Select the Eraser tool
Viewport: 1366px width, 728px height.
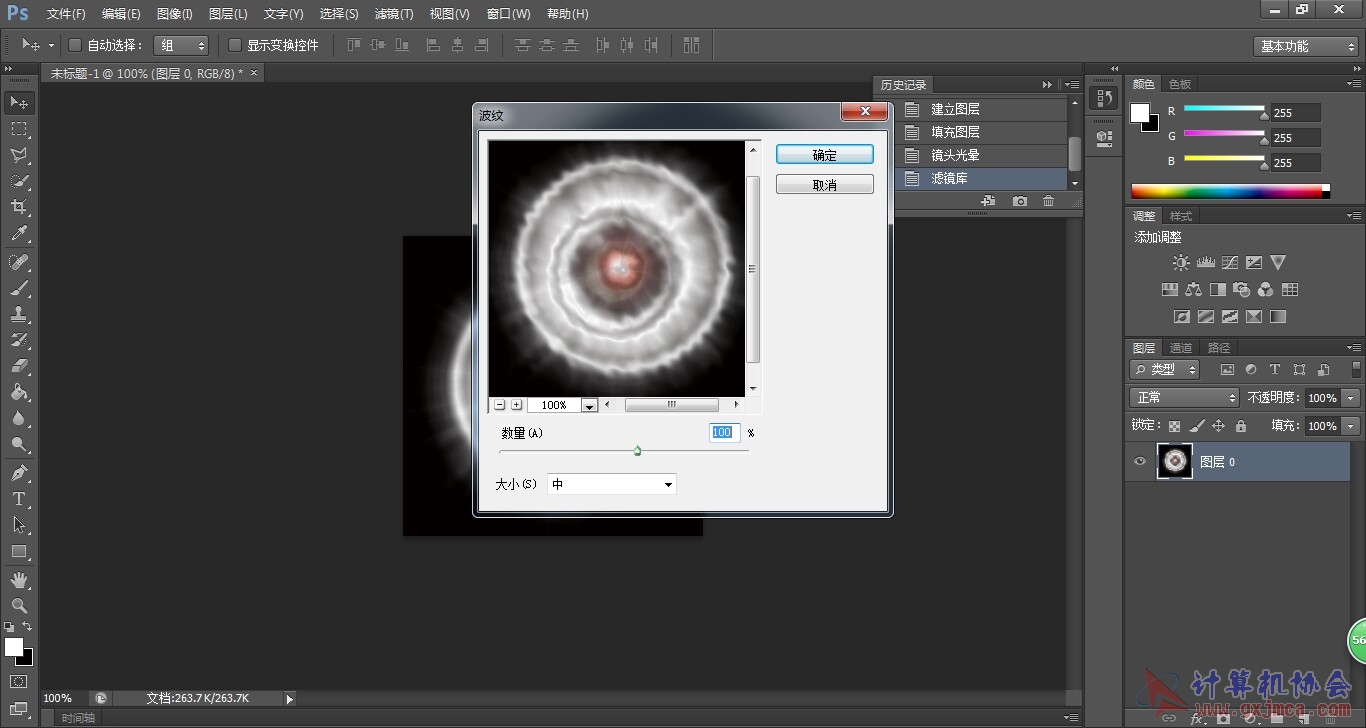(19, 366)
